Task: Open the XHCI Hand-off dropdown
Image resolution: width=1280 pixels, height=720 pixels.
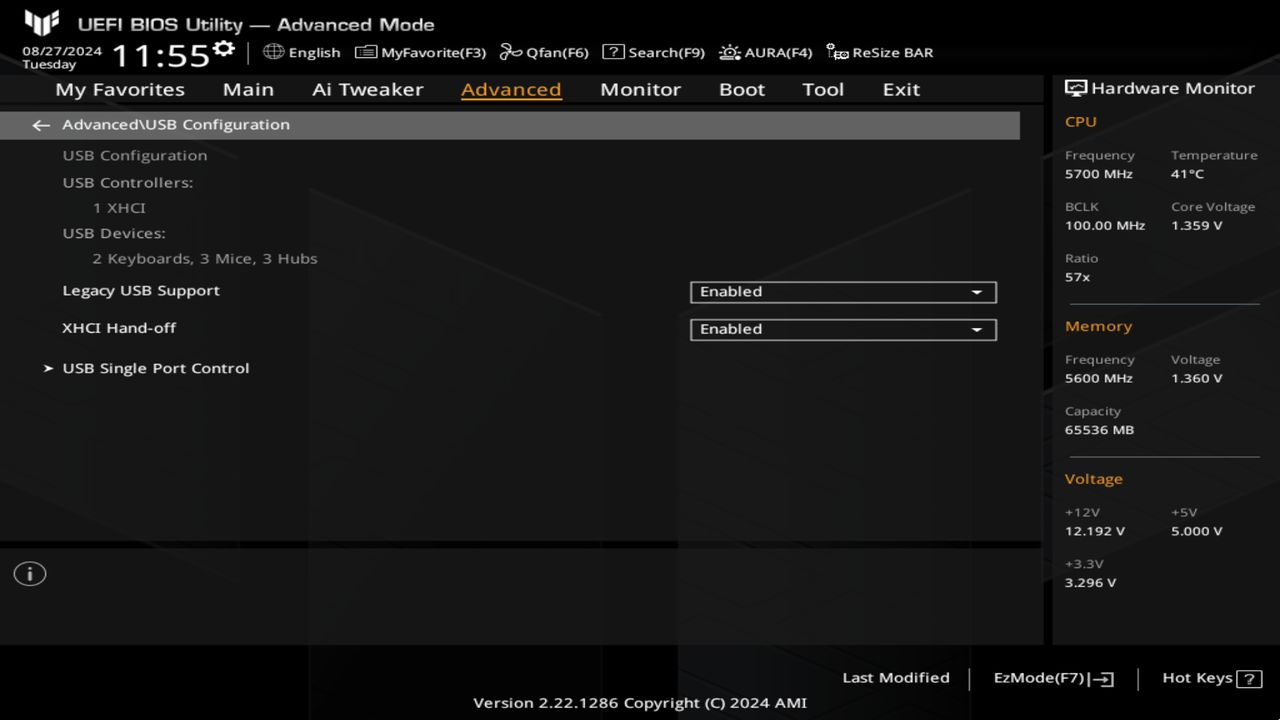Action: point(843,329)
